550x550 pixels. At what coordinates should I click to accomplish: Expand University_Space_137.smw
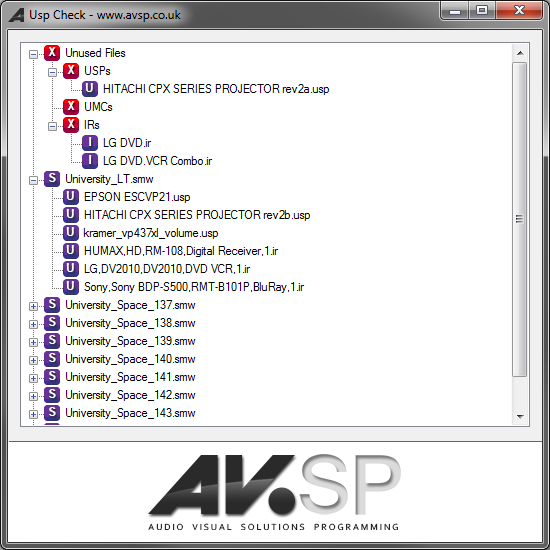pos(33,306)
